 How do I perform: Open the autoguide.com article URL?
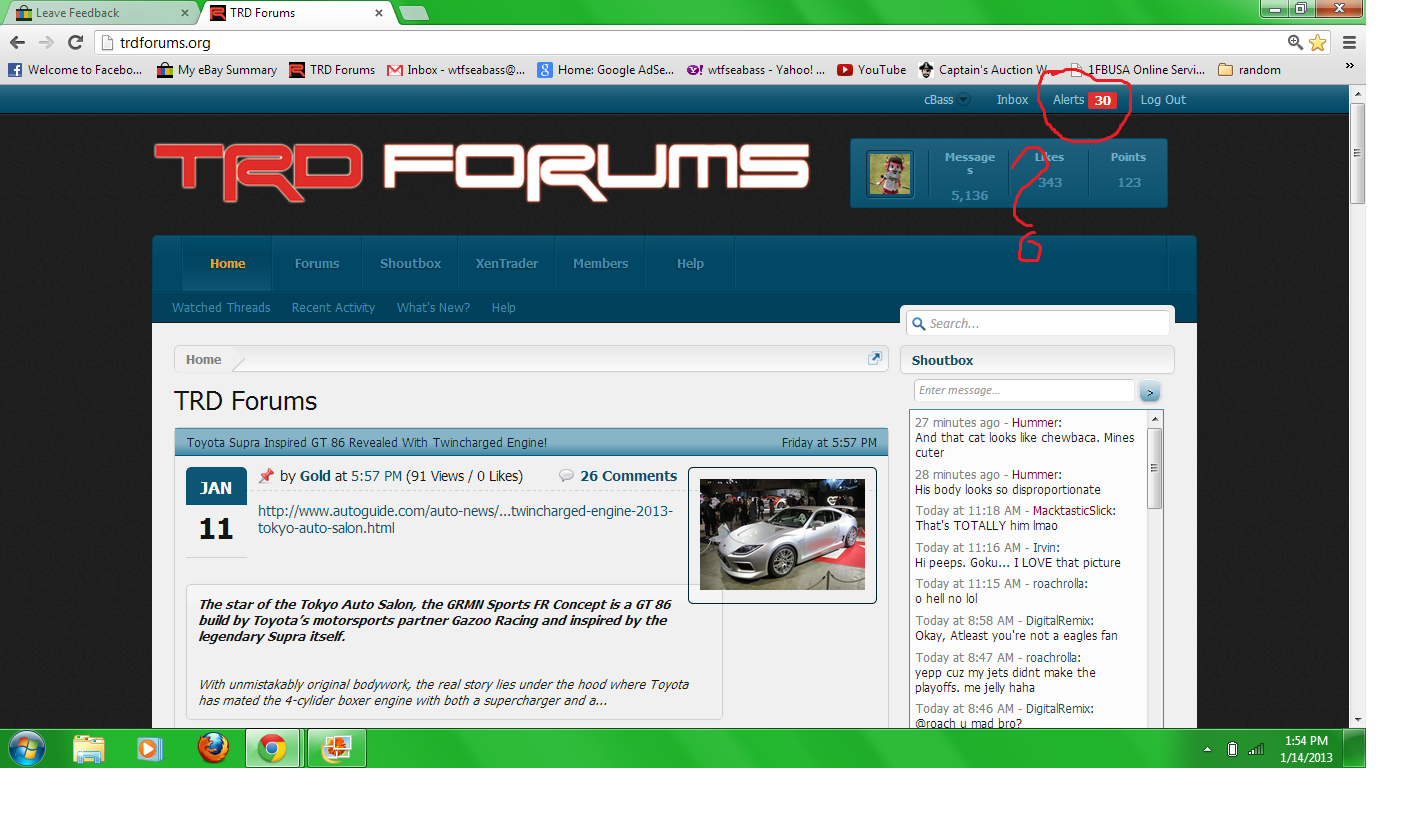(465, 520)
